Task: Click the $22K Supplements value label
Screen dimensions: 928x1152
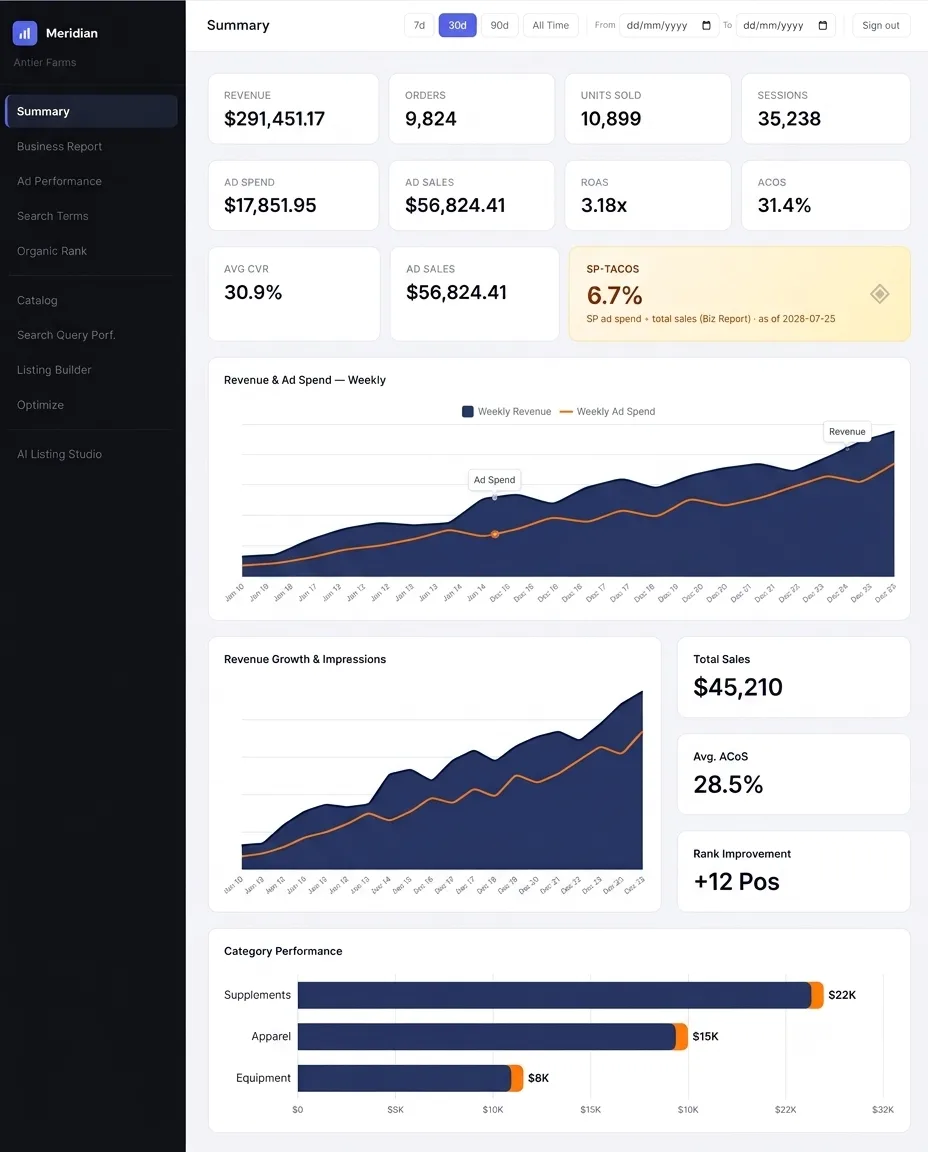Action: click(x=842, y=996)
